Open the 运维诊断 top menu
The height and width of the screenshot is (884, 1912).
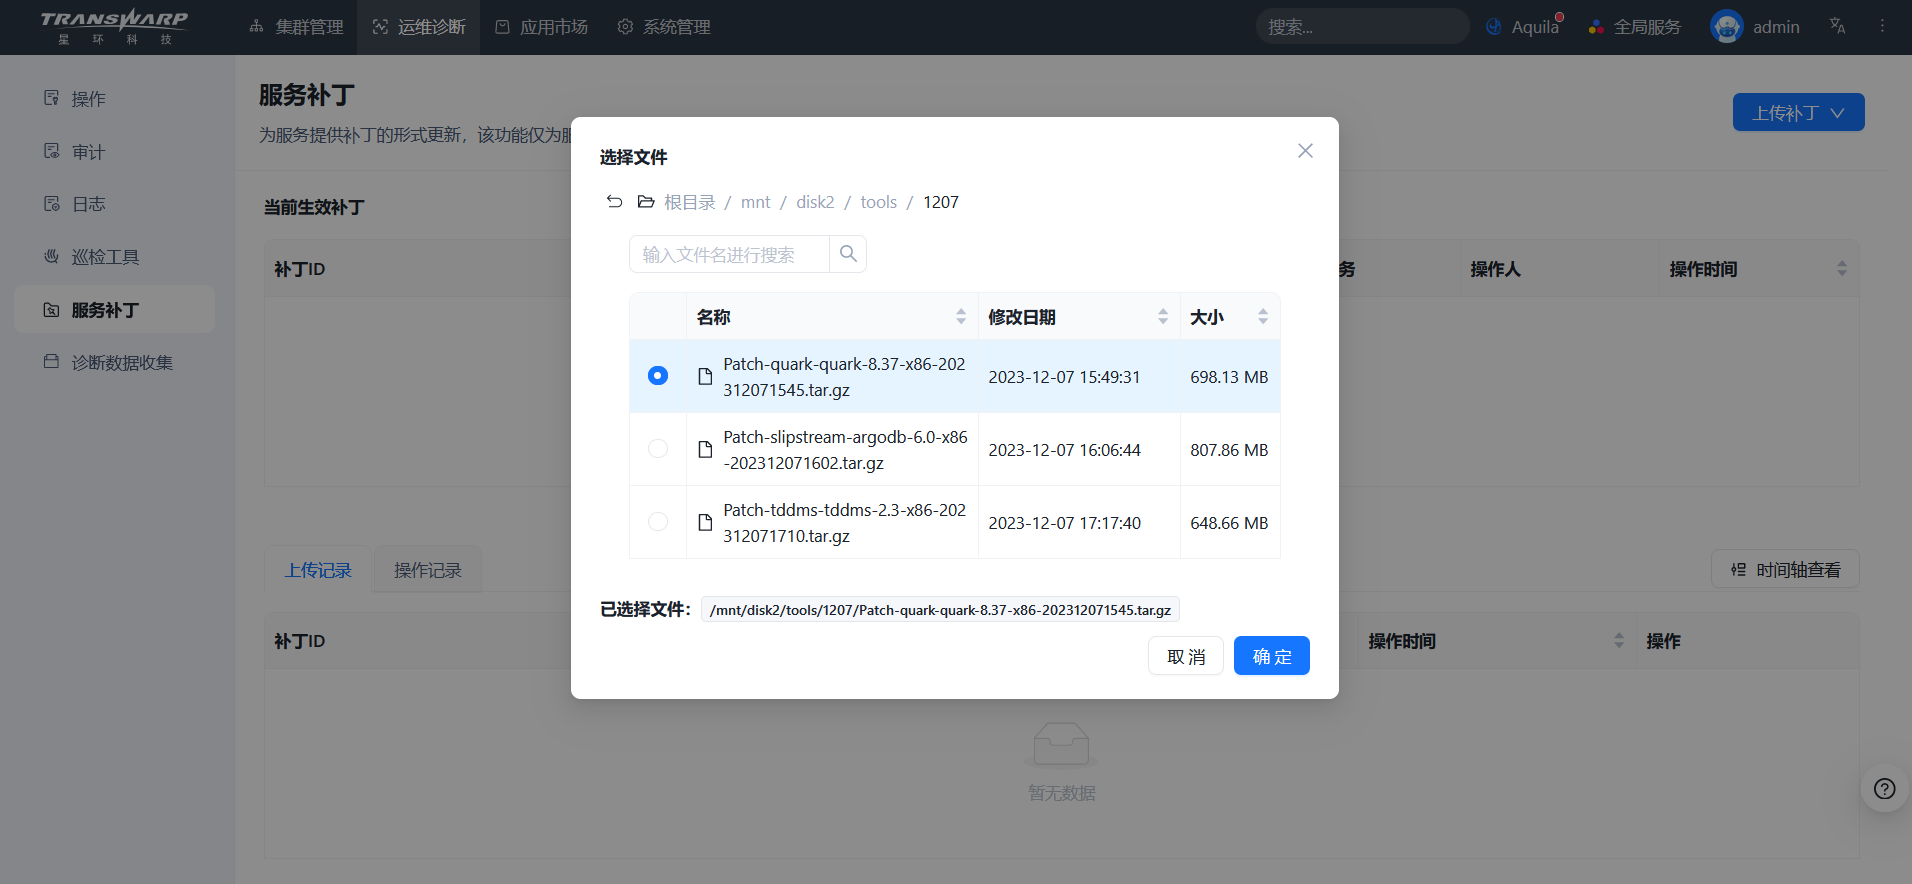(x=419, y=27)
